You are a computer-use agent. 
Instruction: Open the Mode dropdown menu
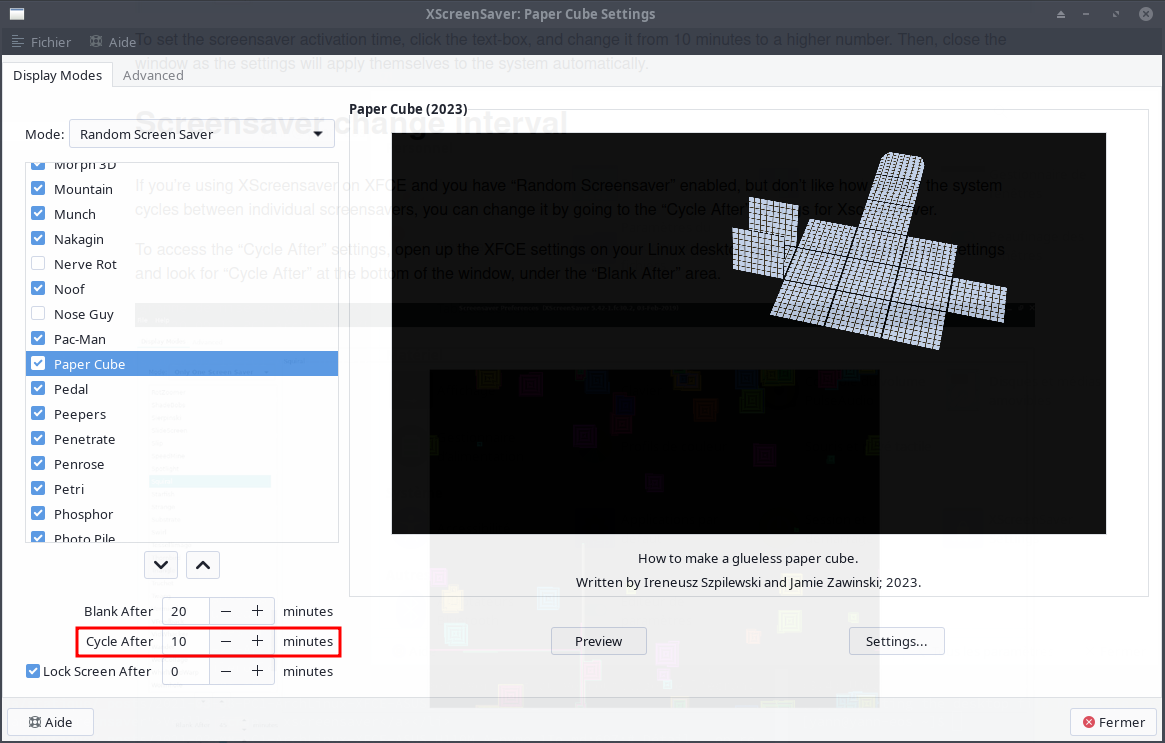coord(201,134)
